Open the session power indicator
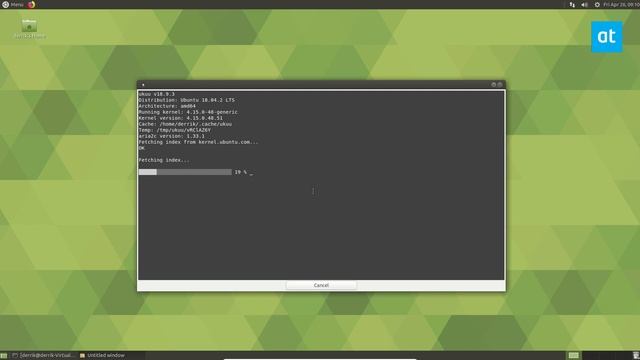Viewport: 640px width, 360px height. [x=597, y=4]
